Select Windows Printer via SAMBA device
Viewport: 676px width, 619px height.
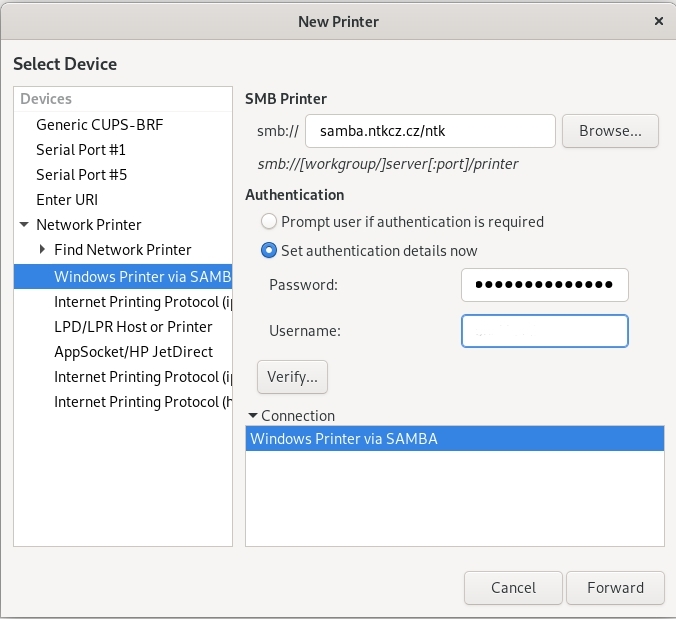tap(142, 276)
